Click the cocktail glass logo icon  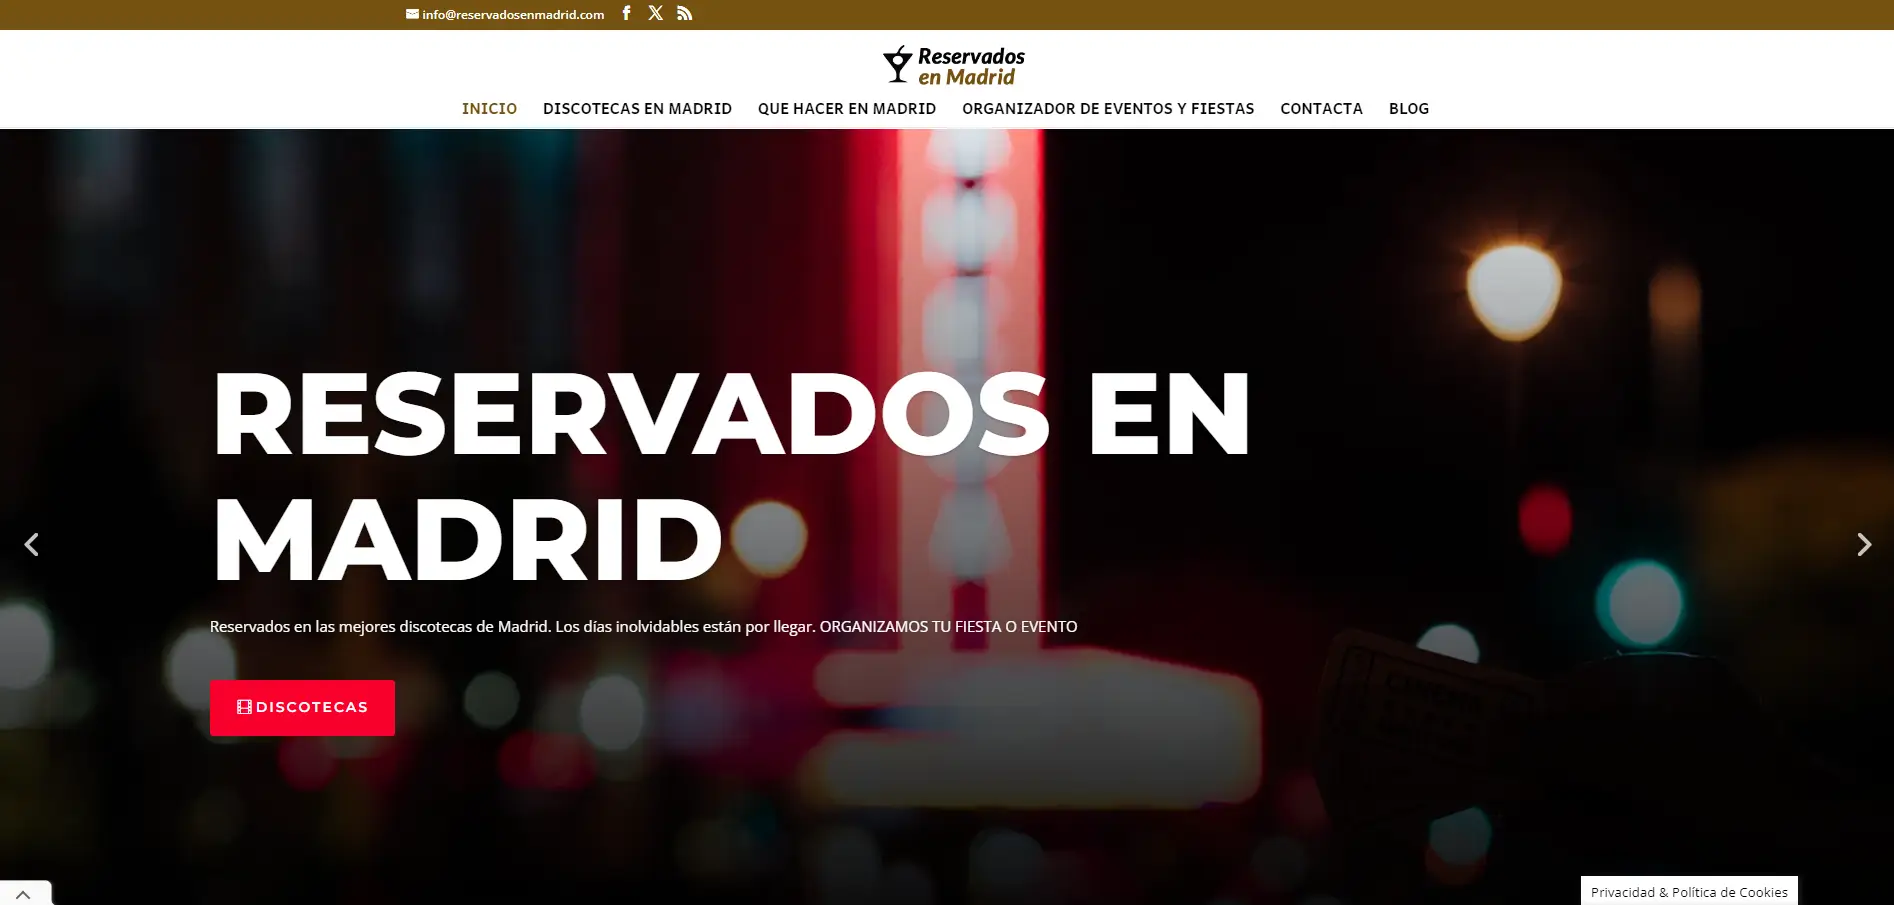[x=897, y=65]
